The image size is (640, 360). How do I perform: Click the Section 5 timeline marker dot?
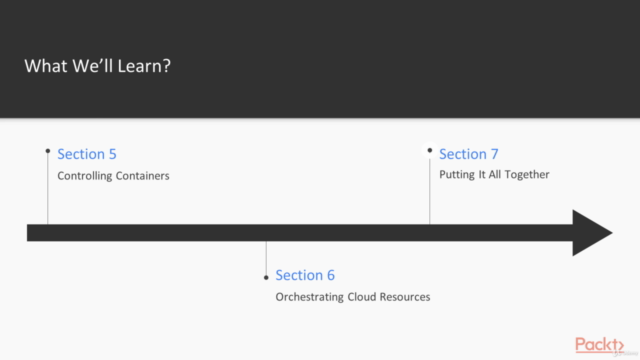tap(48, 151)
